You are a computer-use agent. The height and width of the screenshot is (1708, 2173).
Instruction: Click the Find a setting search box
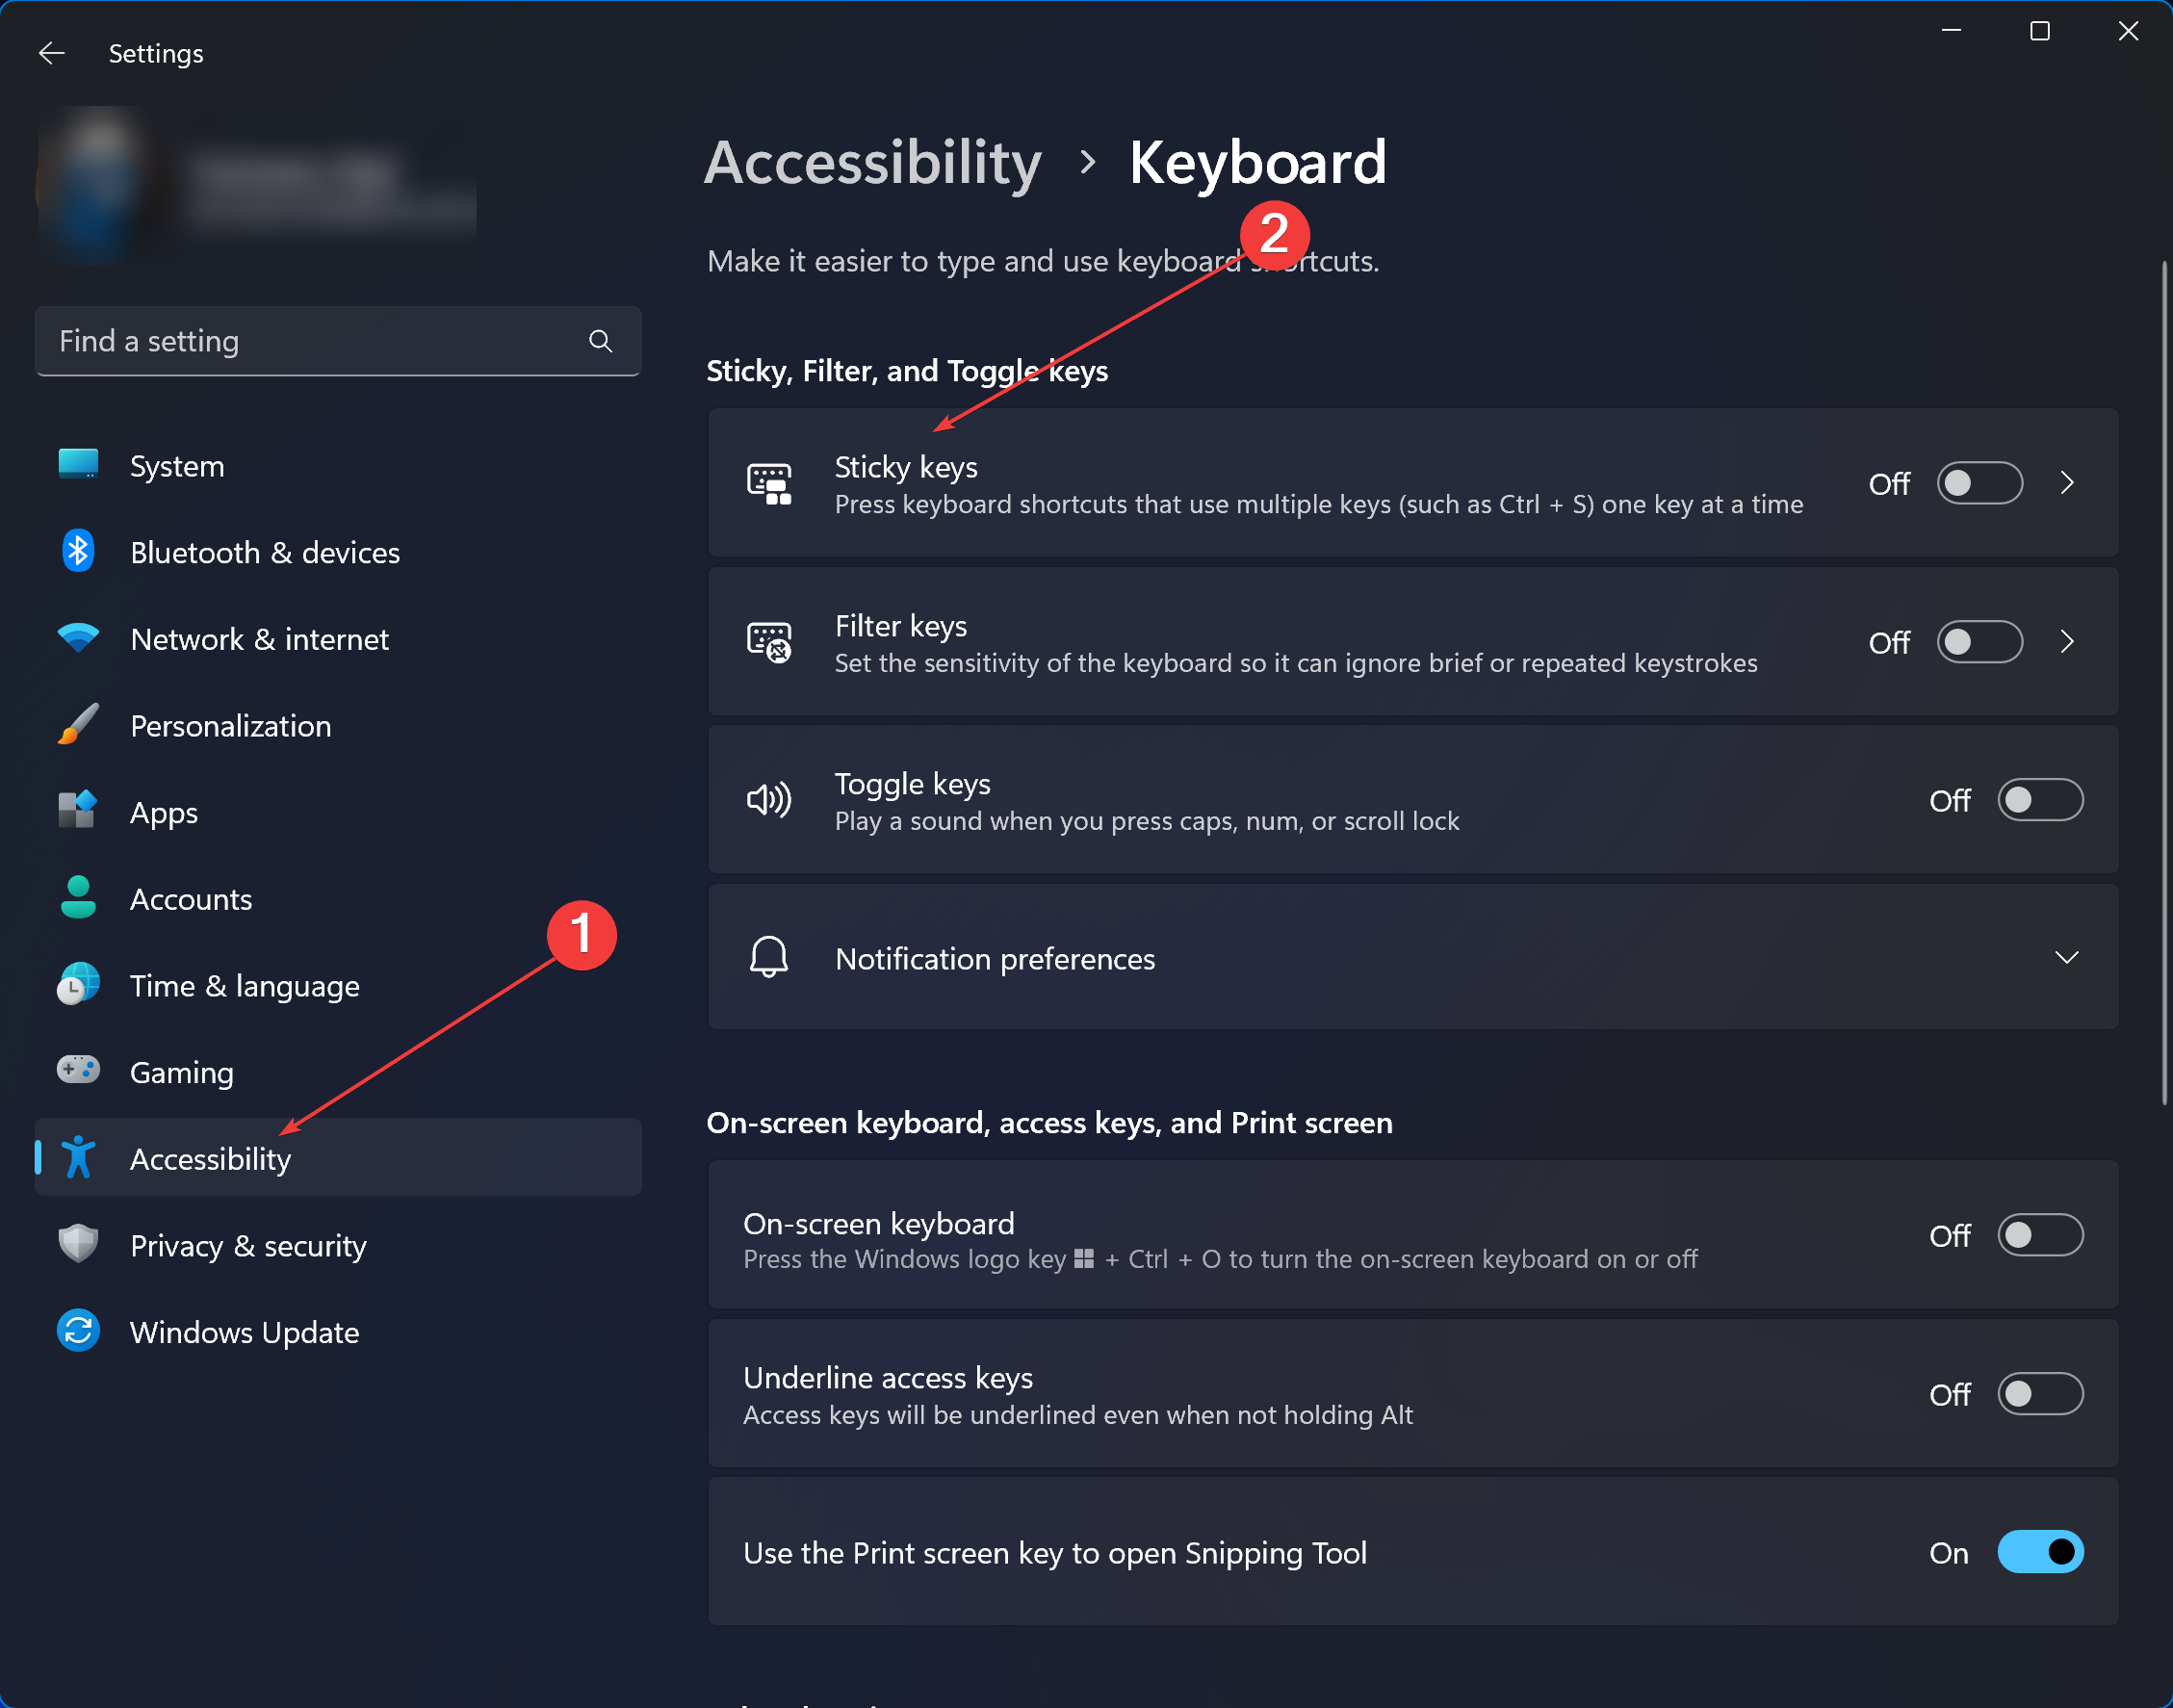point(310,341)
